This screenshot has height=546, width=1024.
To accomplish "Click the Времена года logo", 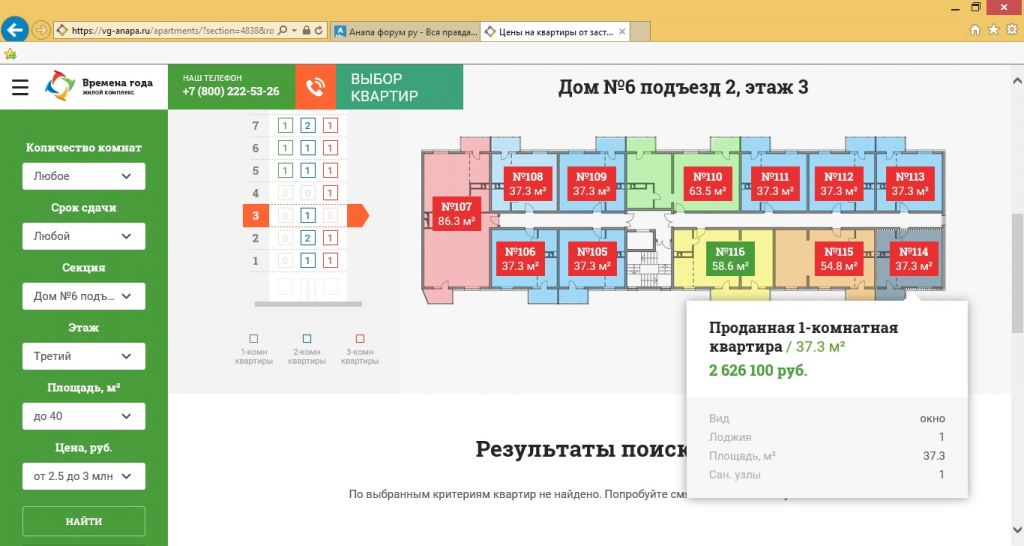I will tap(99, 86).
